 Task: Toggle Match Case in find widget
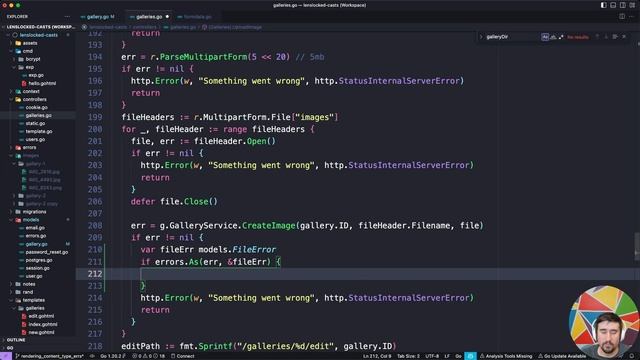click(x=545, y=37)
